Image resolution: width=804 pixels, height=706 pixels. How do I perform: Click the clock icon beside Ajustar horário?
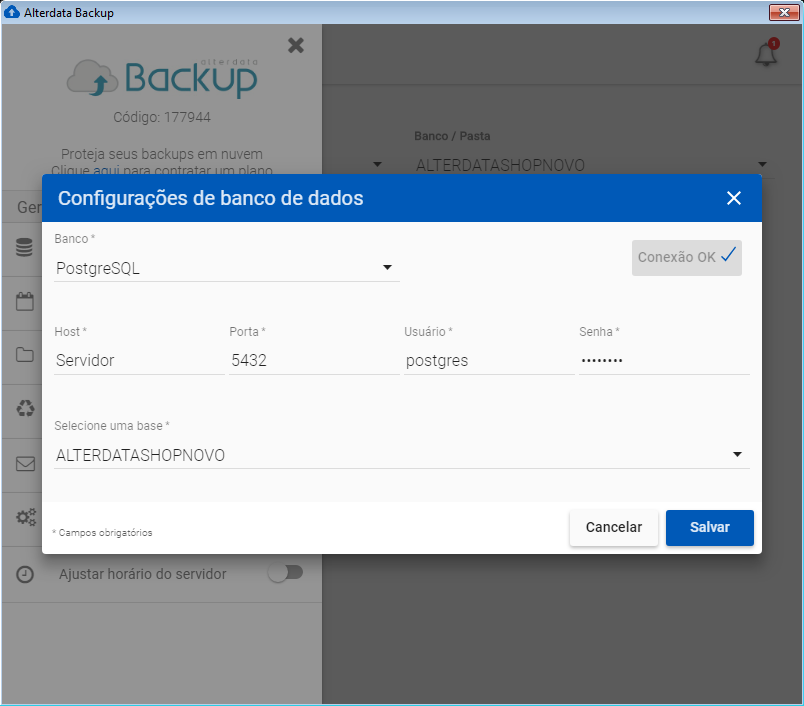[25, 574]
